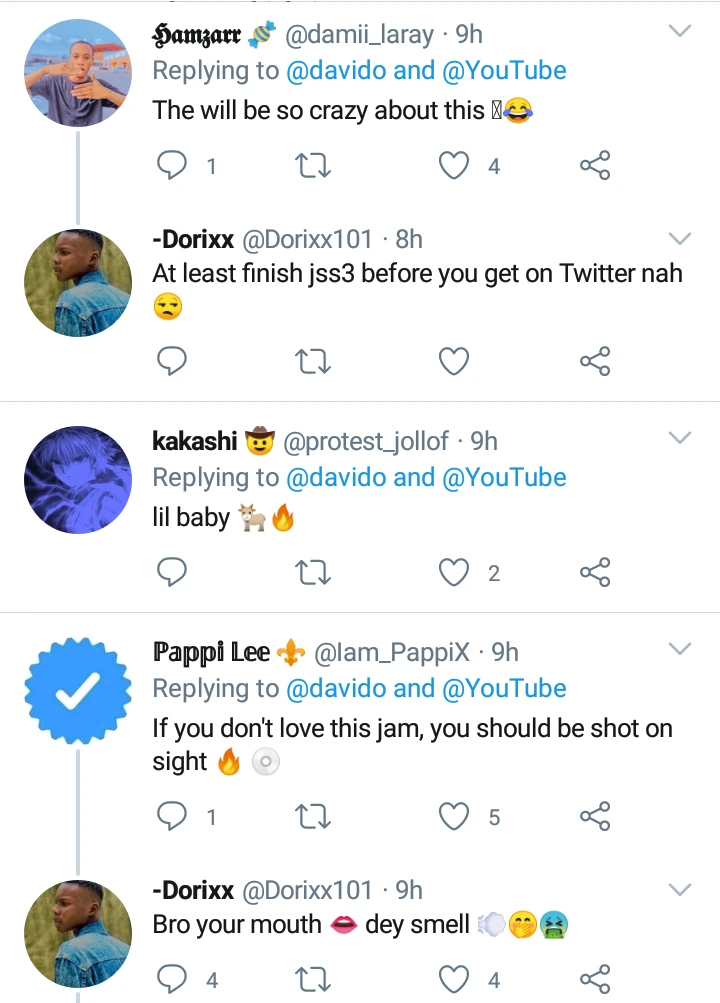Open Pappi Lee's verified badge avatar
This screenshot has width=720, height=1003.
(78, 690)
